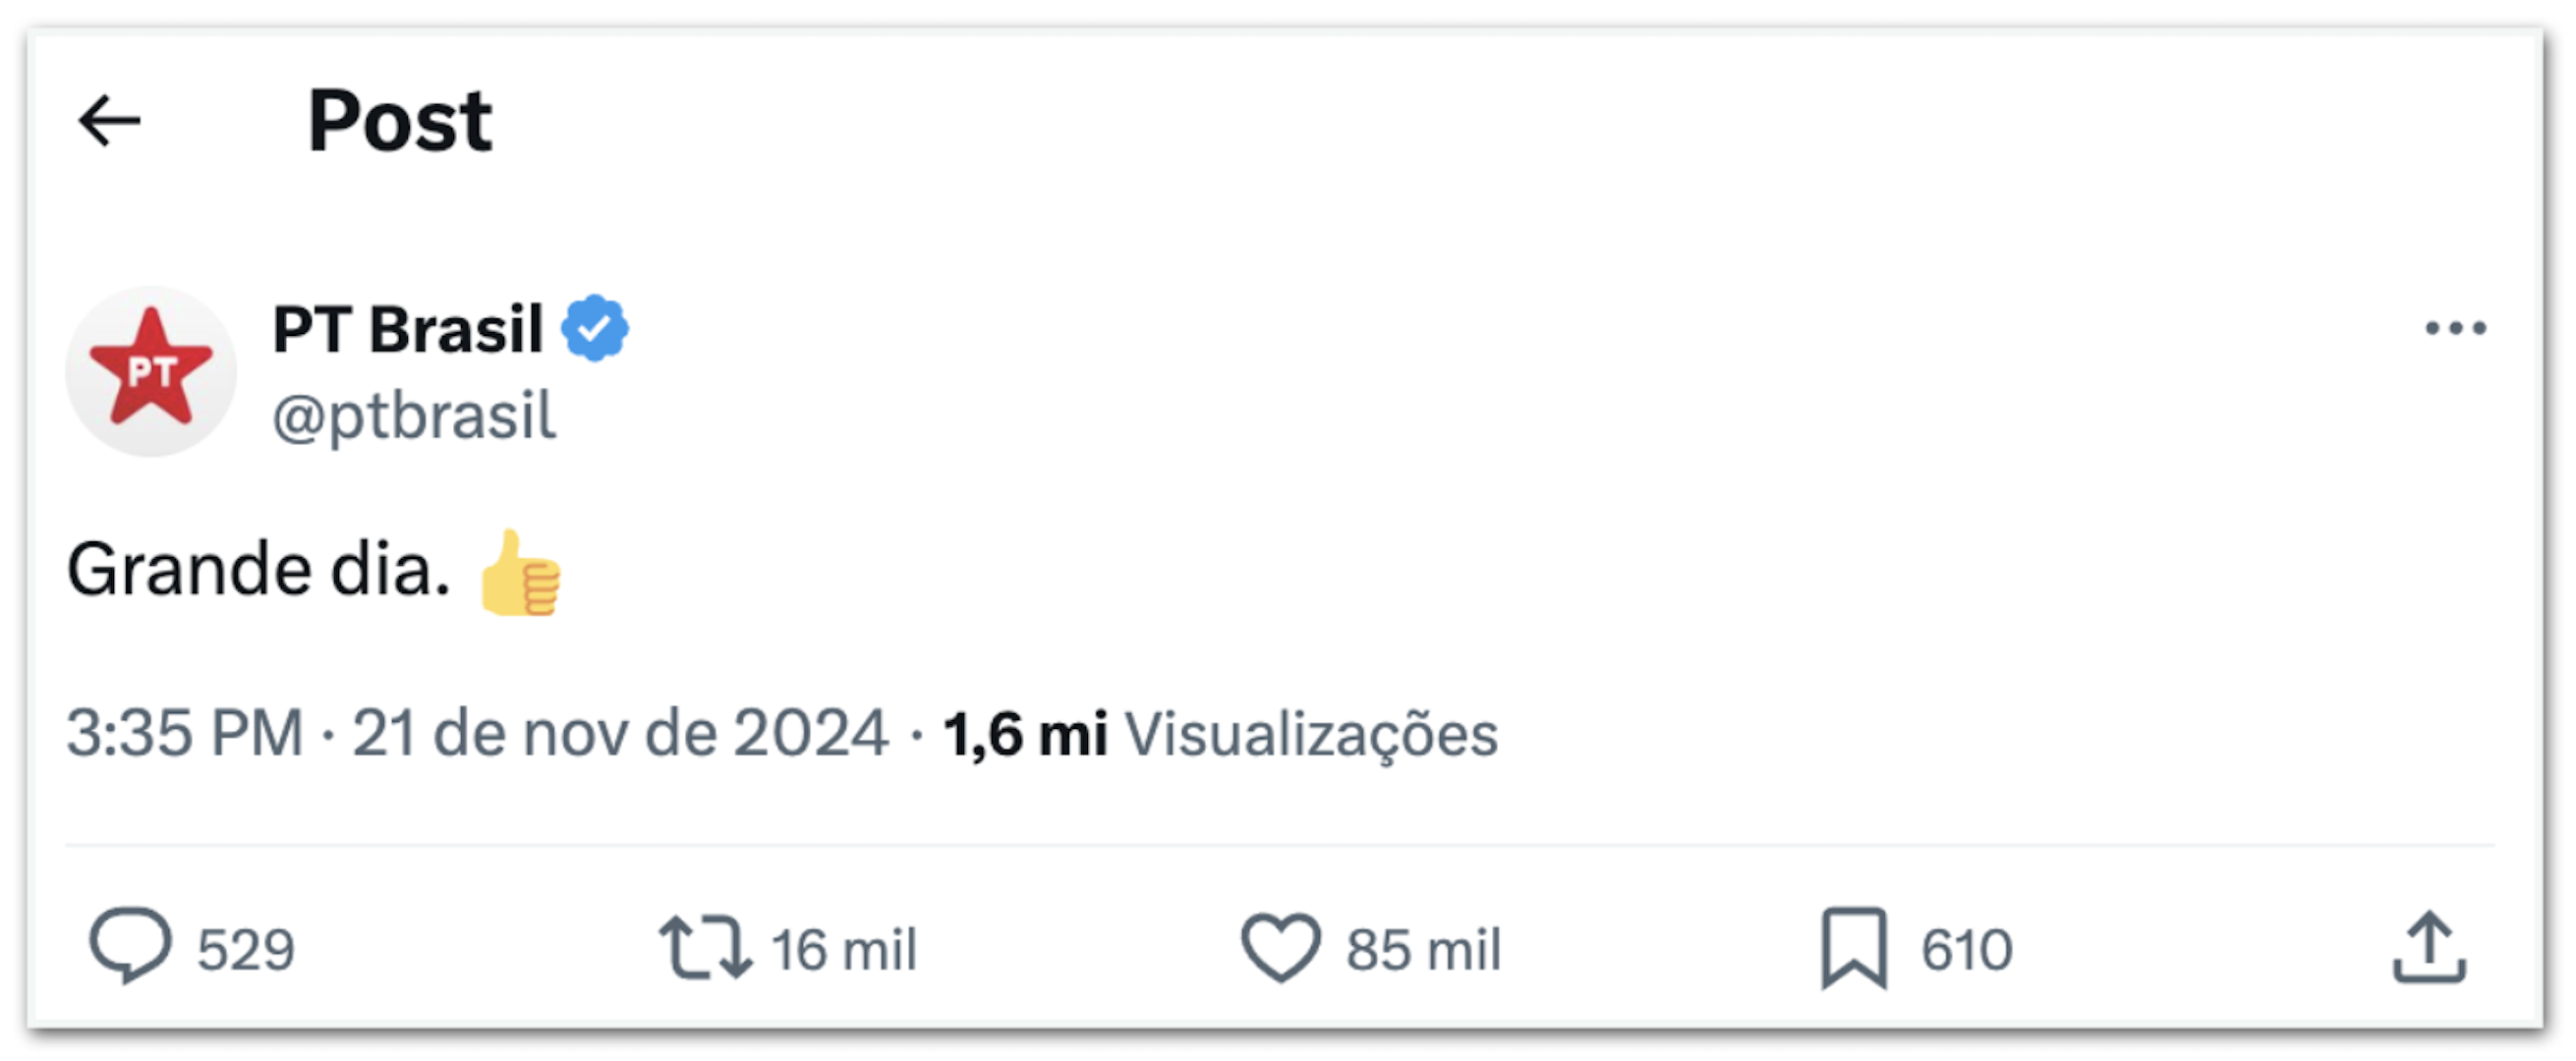Click the thumbs up emoji
This screenshot has height=1061, width=2576.
pyautogui.click(x=520, y=573)
